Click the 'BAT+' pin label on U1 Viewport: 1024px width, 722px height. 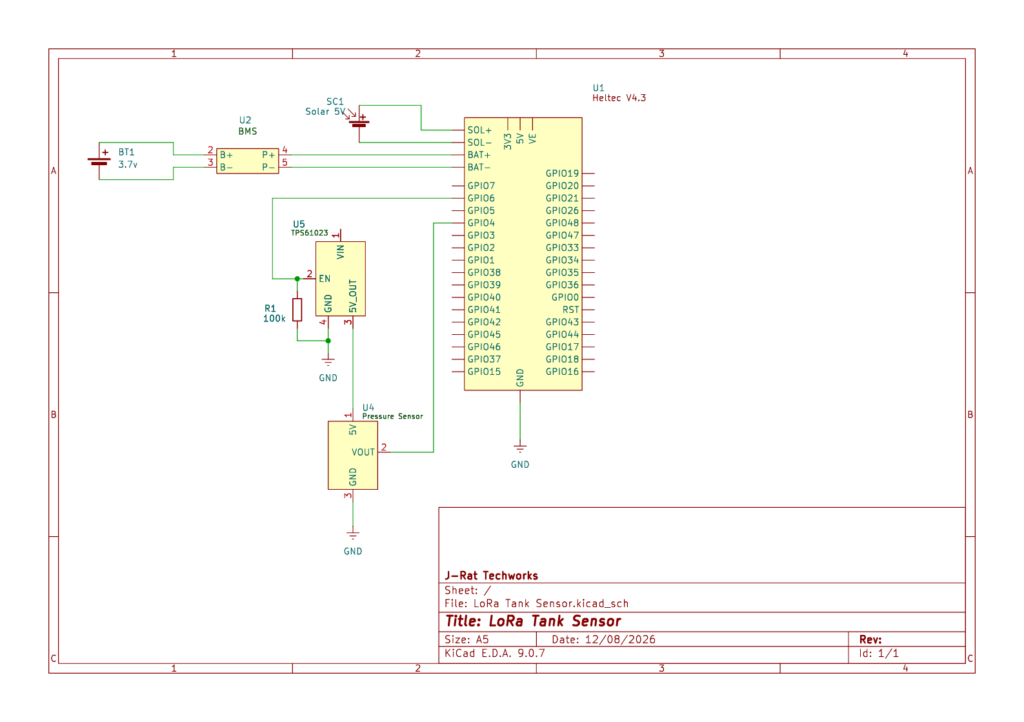coord(479,155)
